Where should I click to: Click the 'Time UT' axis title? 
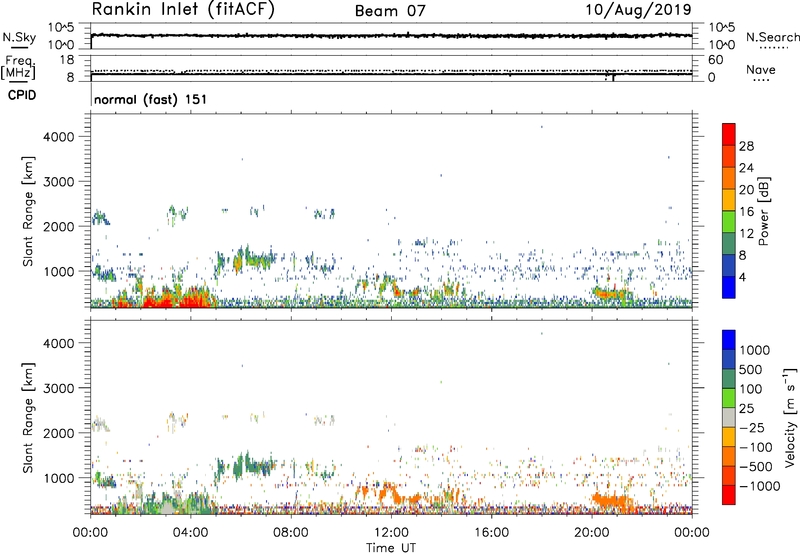point(391,548)
